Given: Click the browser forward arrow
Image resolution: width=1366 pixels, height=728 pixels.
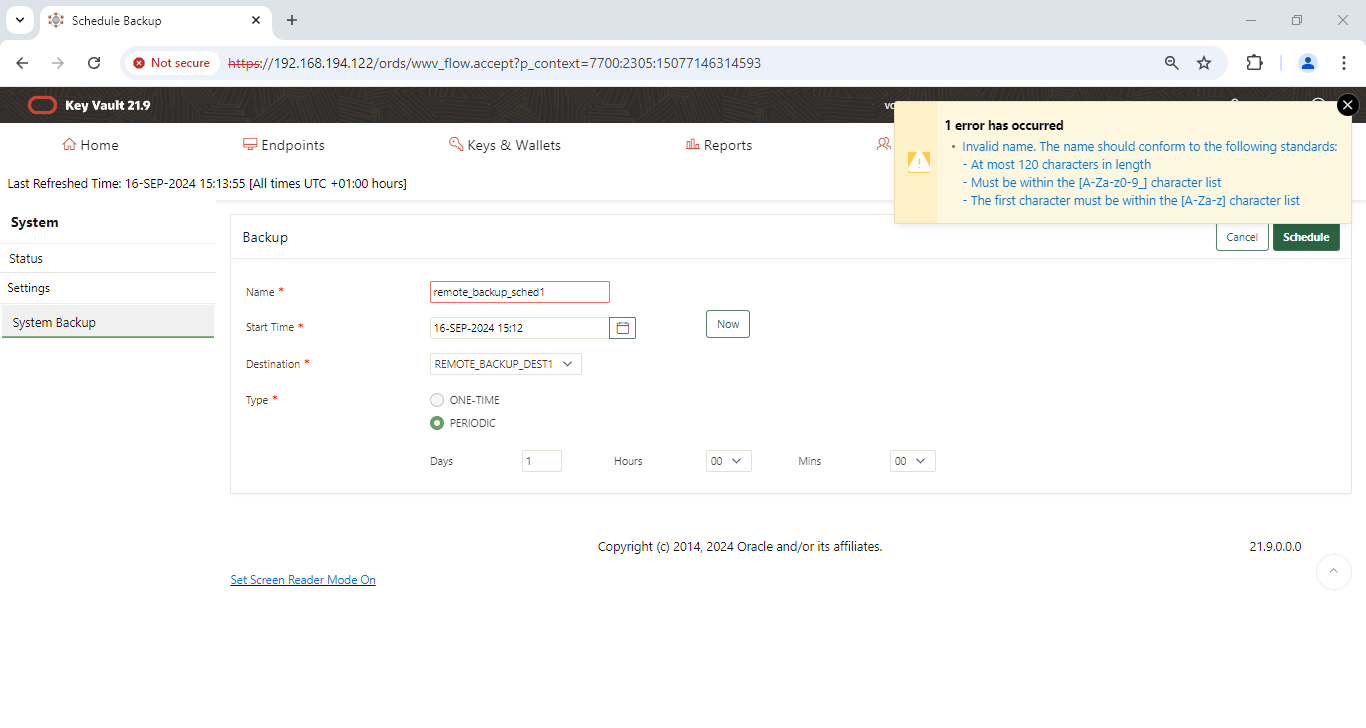Looking at the screenshot, I should [x=58, y=63].
